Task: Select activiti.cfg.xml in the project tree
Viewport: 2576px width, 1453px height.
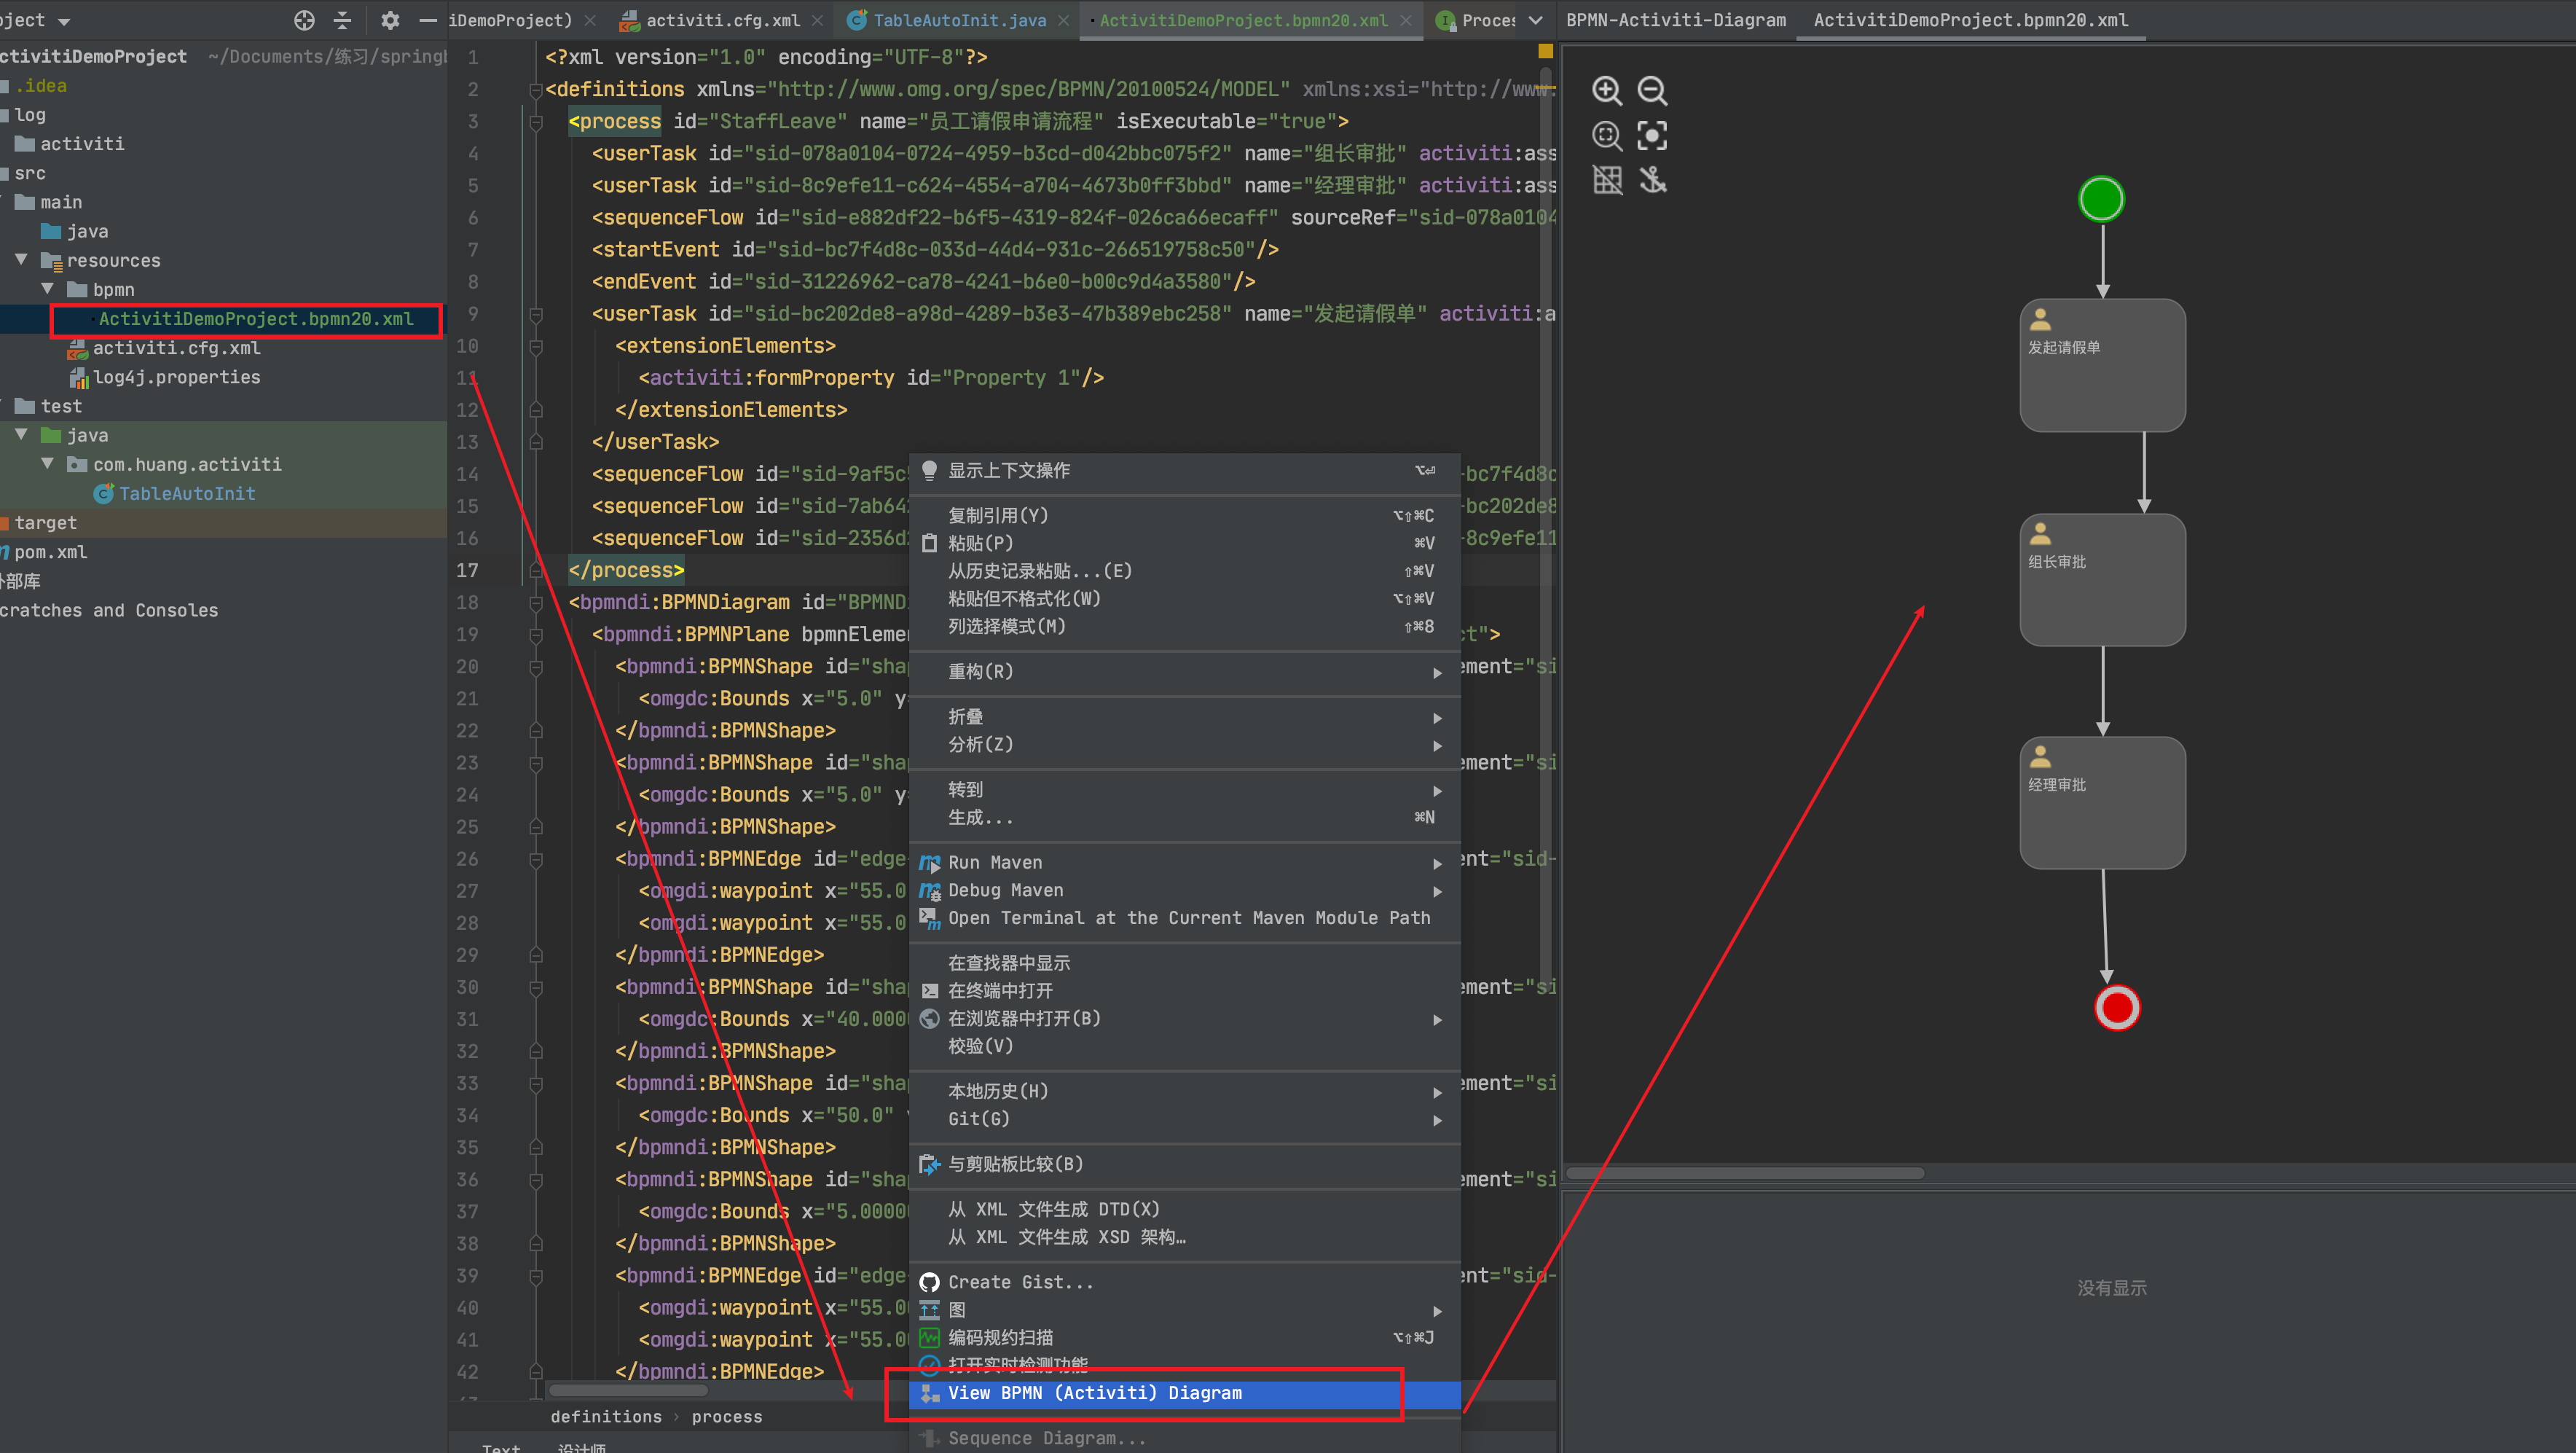Action: (x=176, y=348)
